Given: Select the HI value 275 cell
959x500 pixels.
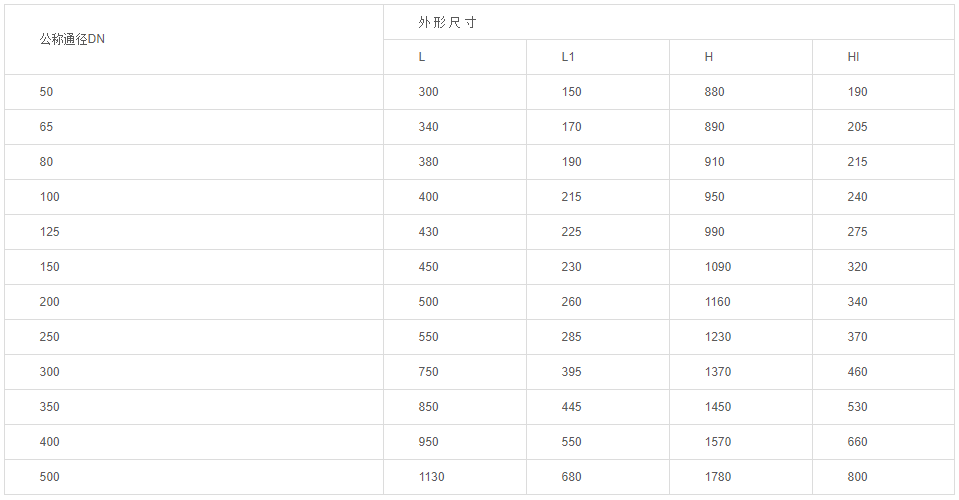Looking at the screenshot, I should click(857, 232).
